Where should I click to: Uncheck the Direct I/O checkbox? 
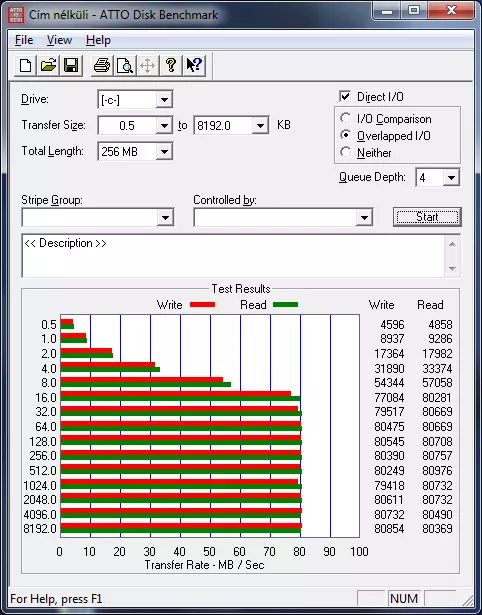coord(345,96)
